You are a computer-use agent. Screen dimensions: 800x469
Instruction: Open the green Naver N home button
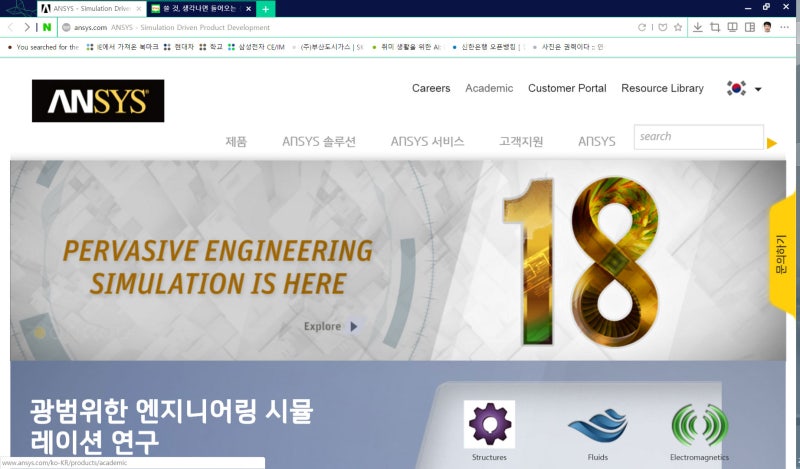point(47,28)
